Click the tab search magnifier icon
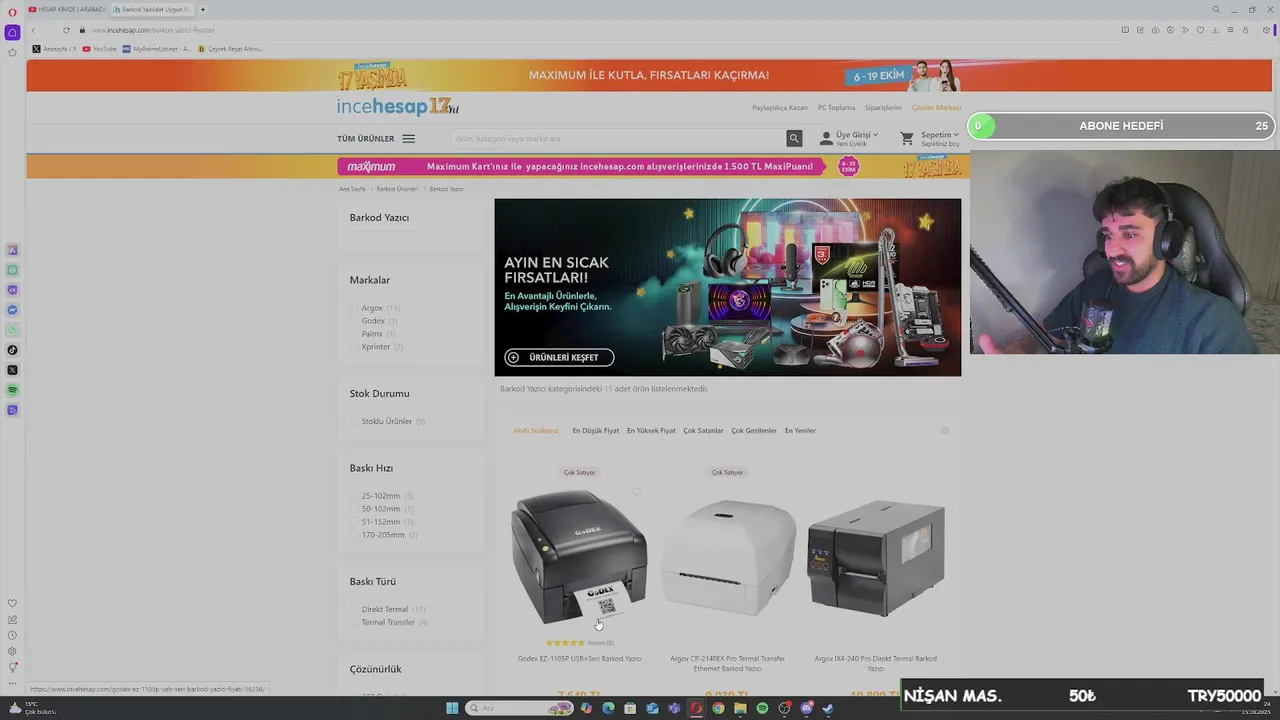Image resolution: width=1280 pixels, height=720 pixels. click(1216, 9)
